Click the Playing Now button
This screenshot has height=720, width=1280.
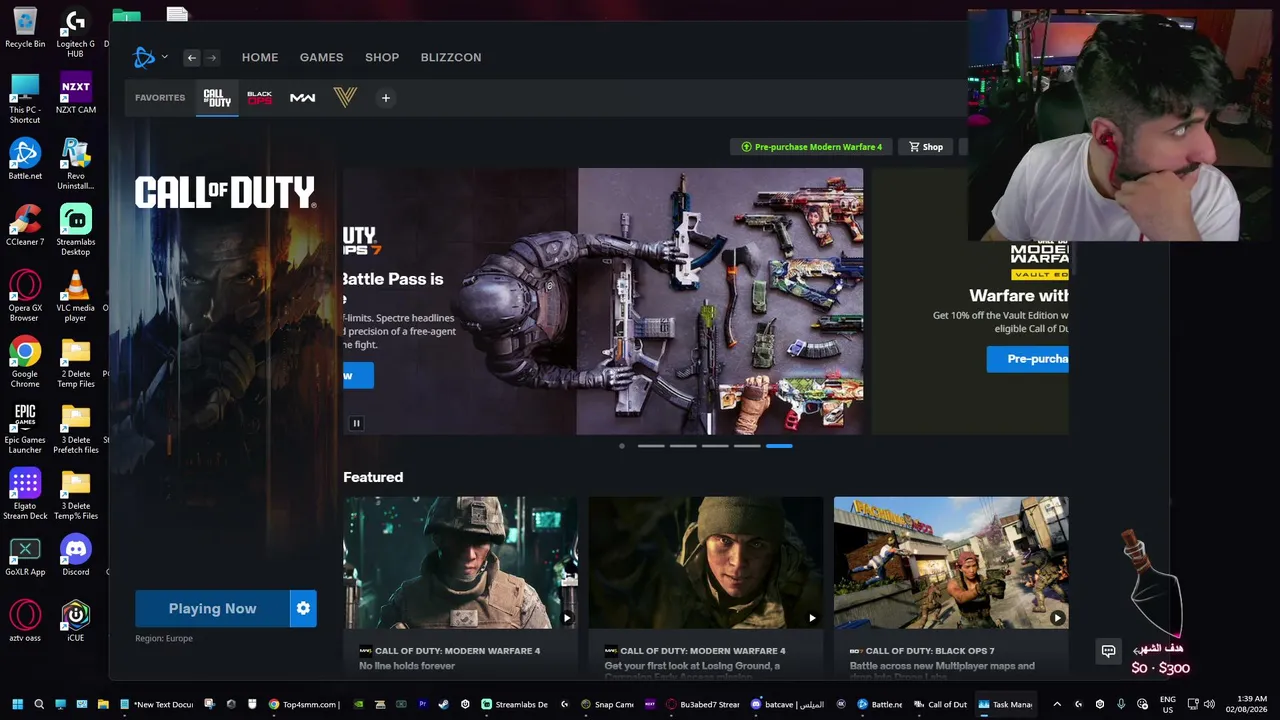pyautogui.click(x=212, y=609)
